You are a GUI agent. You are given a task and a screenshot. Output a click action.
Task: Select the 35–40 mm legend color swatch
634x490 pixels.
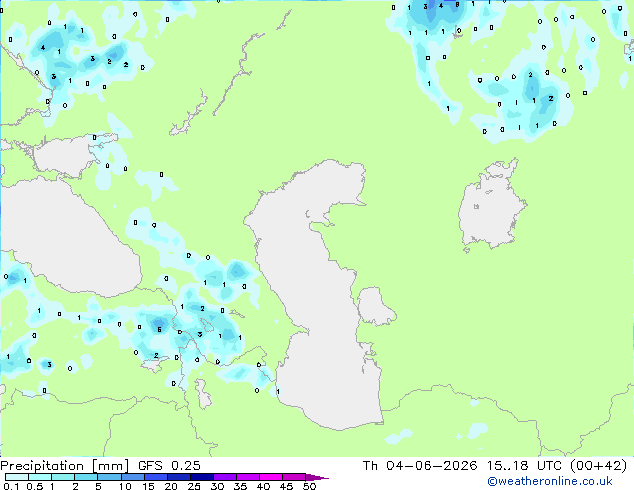point(248,477)
